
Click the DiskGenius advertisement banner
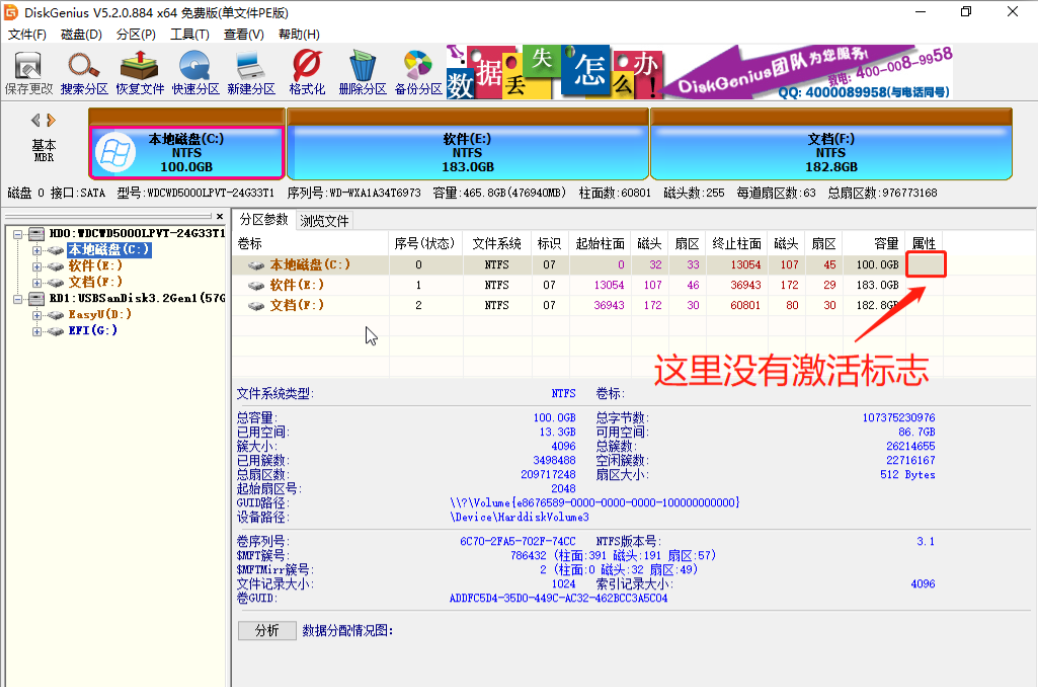(700, 71)
